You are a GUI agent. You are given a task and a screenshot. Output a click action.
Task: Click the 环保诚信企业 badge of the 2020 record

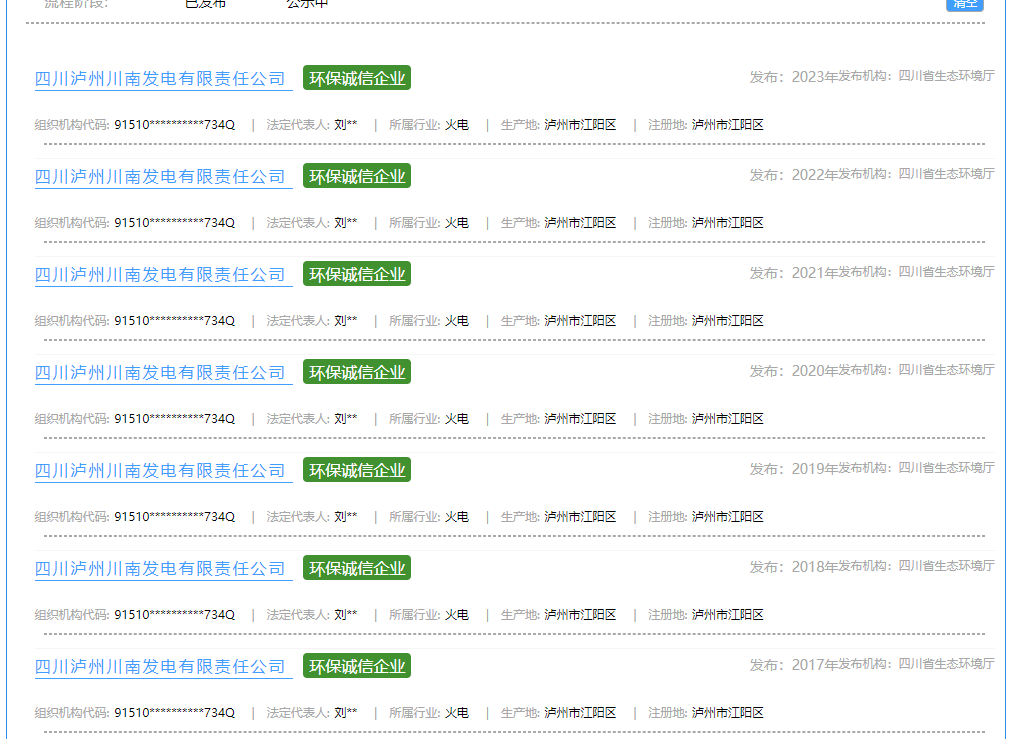(357, 373)
